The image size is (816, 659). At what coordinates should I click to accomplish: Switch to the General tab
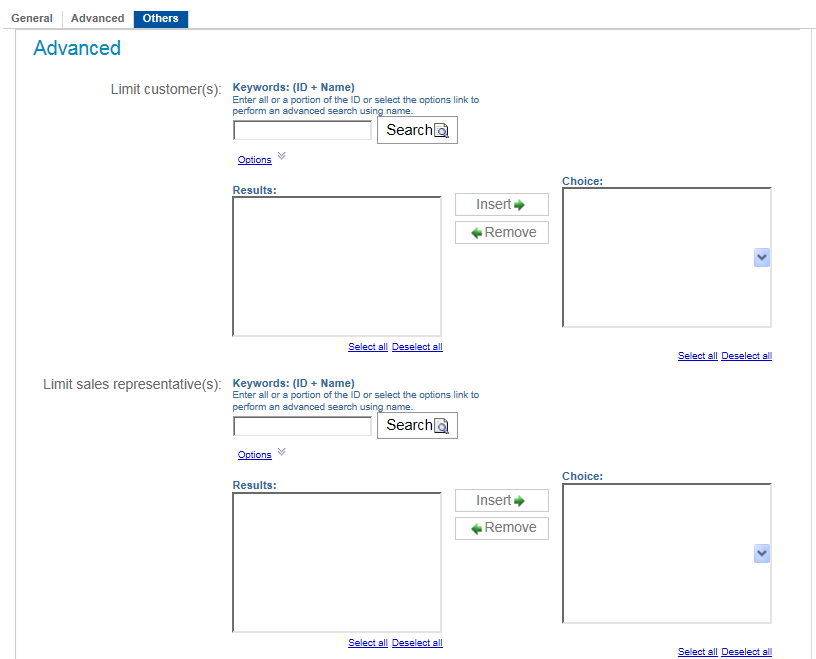point(32,19)
